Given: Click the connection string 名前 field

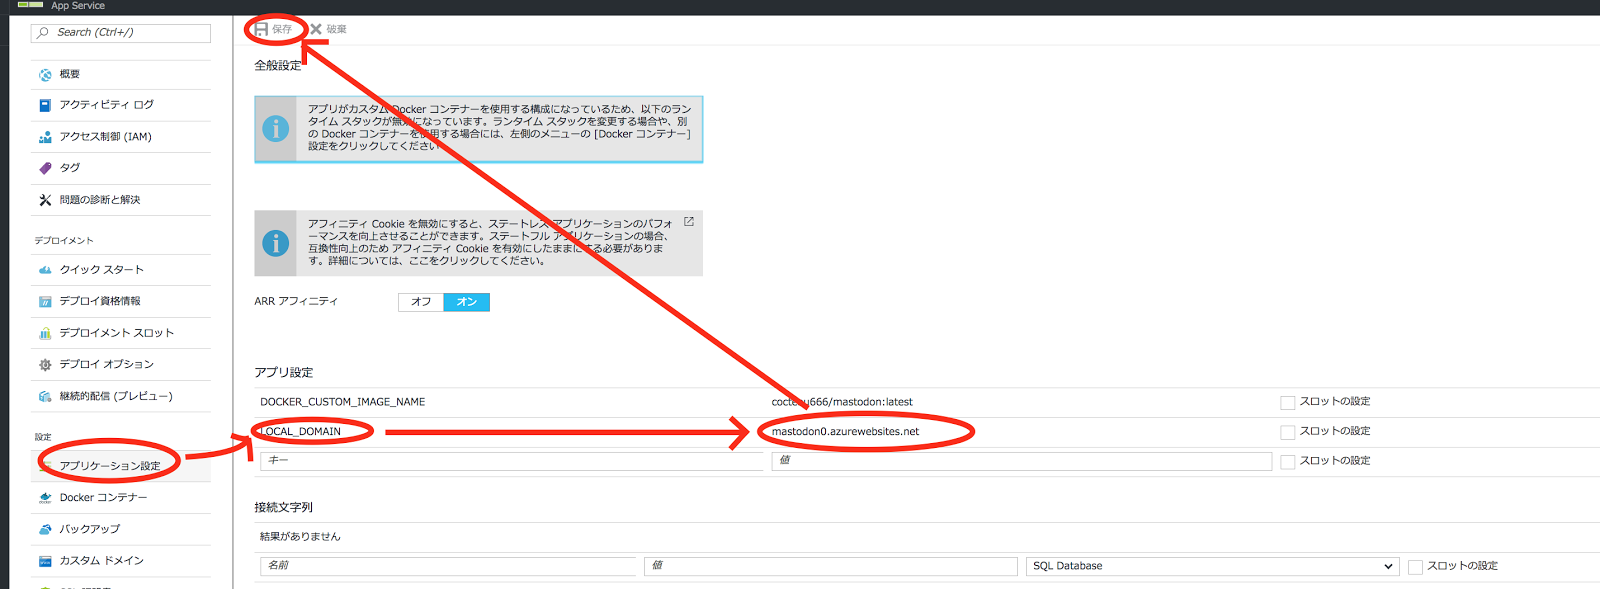Looking at the screenshot, I should [448, 566].
